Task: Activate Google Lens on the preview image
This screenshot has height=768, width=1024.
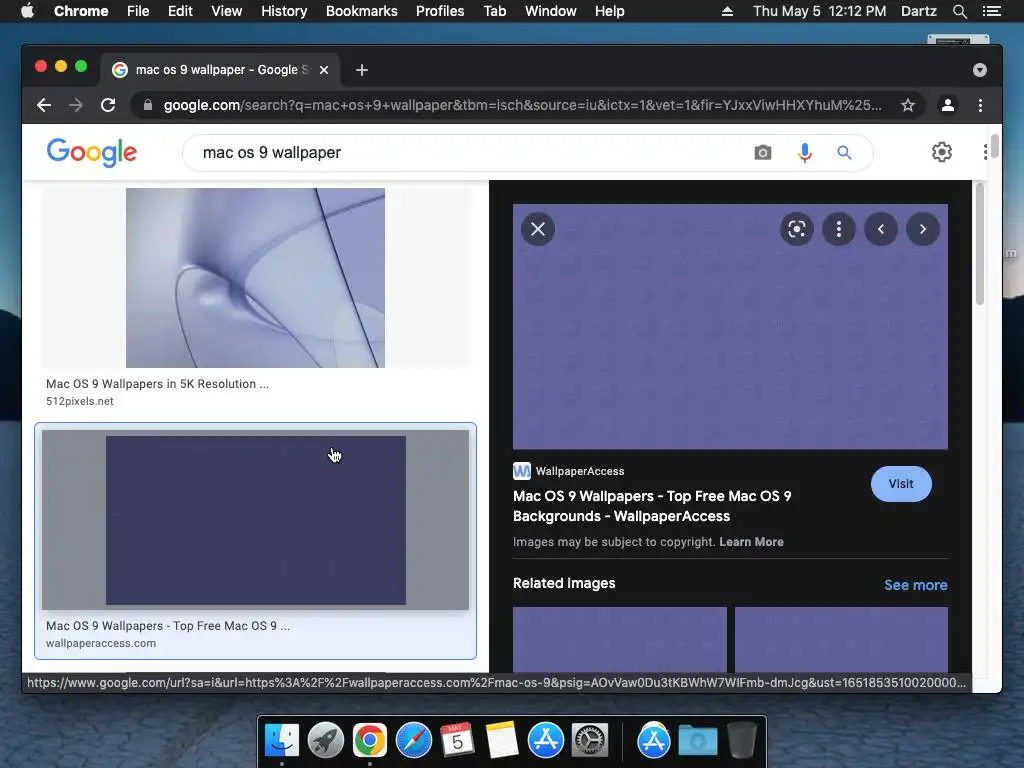Action: pyautogui.click(x=797, y=229)
